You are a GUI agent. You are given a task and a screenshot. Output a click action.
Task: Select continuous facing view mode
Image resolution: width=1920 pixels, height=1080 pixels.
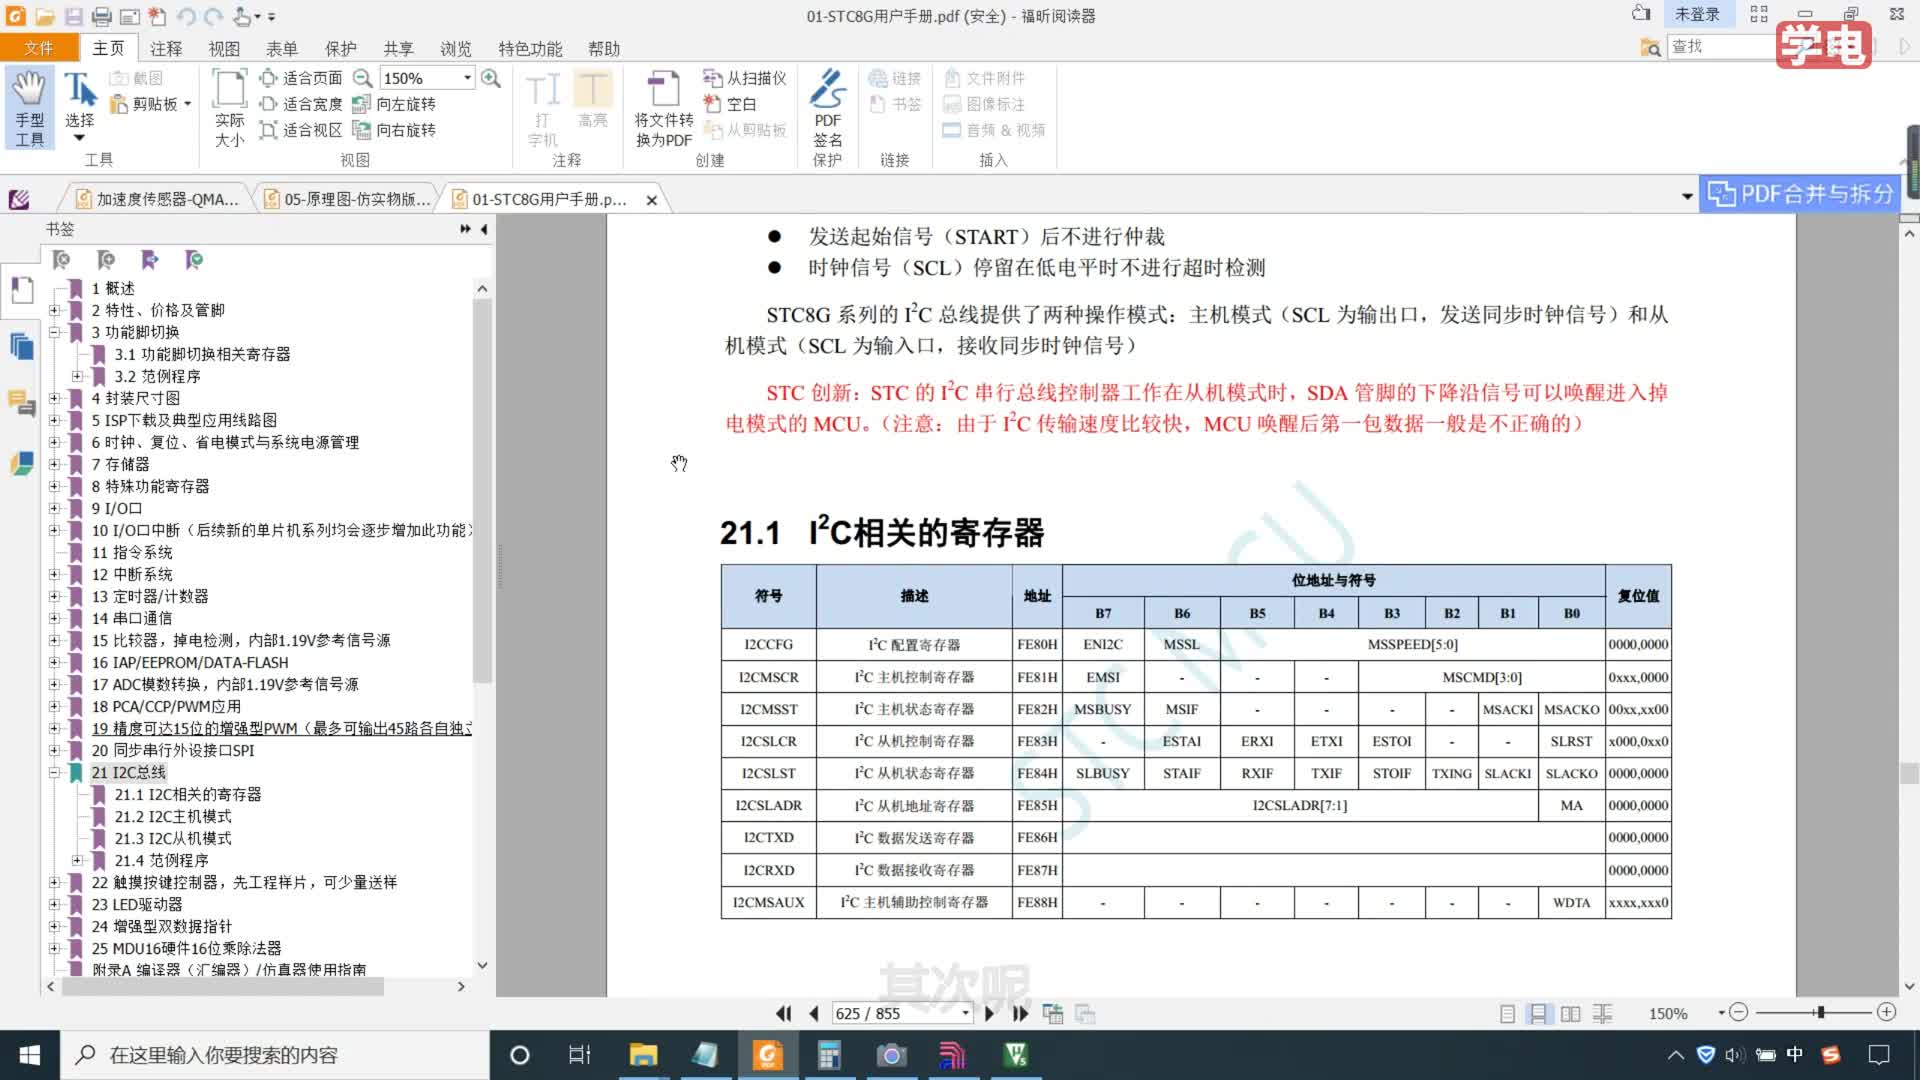1603,1014
